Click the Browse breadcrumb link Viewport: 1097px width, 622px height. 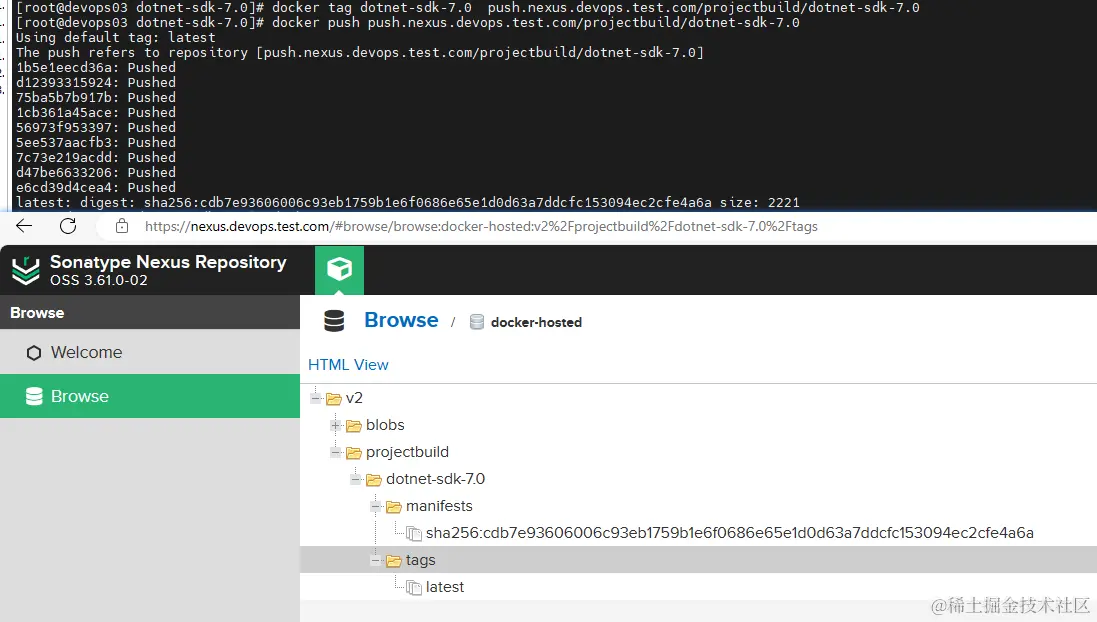pos(400,320)
